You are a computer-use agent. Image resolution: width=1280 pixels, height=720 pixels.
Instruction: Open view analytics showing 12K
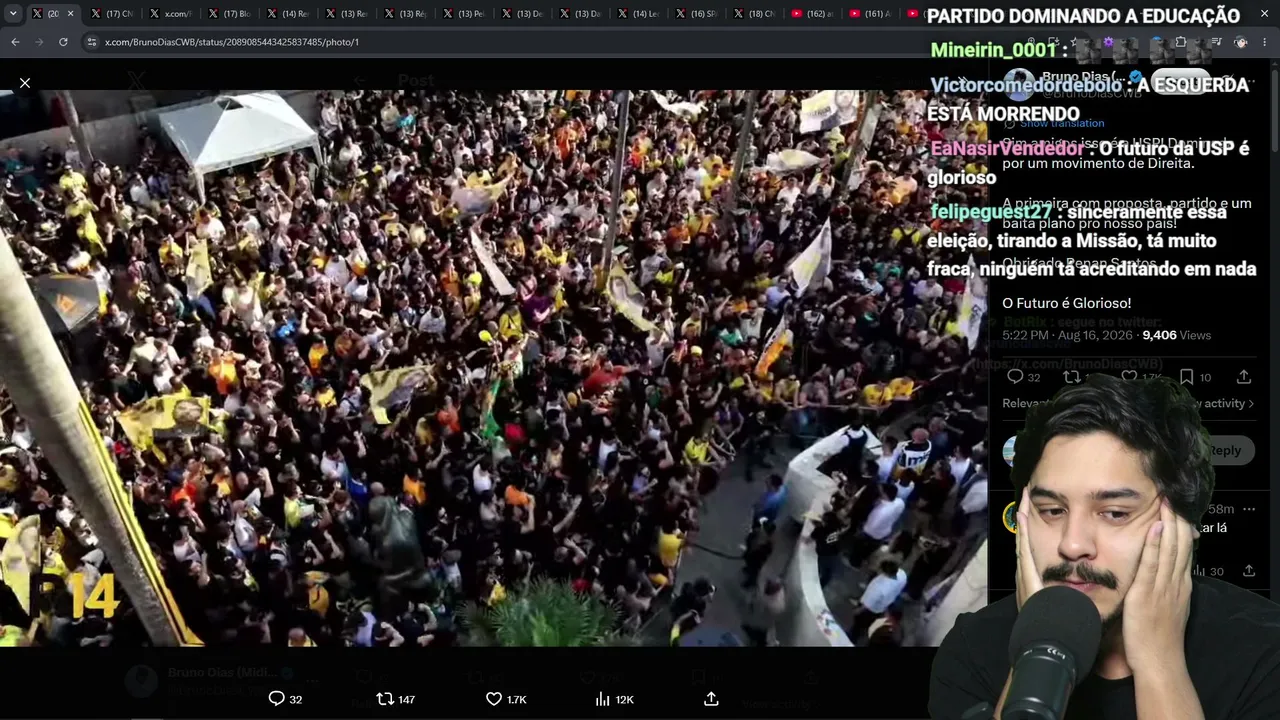pos(614,699)
